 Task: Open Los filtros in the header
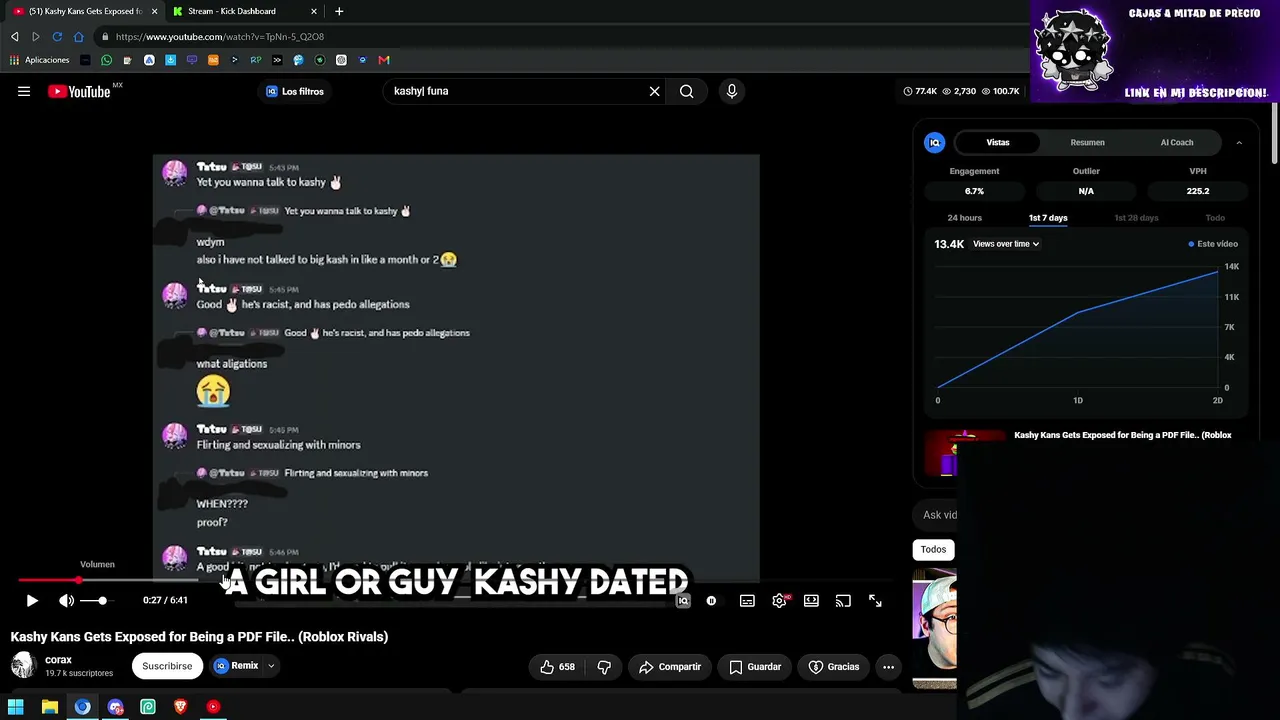click(294, 92)
